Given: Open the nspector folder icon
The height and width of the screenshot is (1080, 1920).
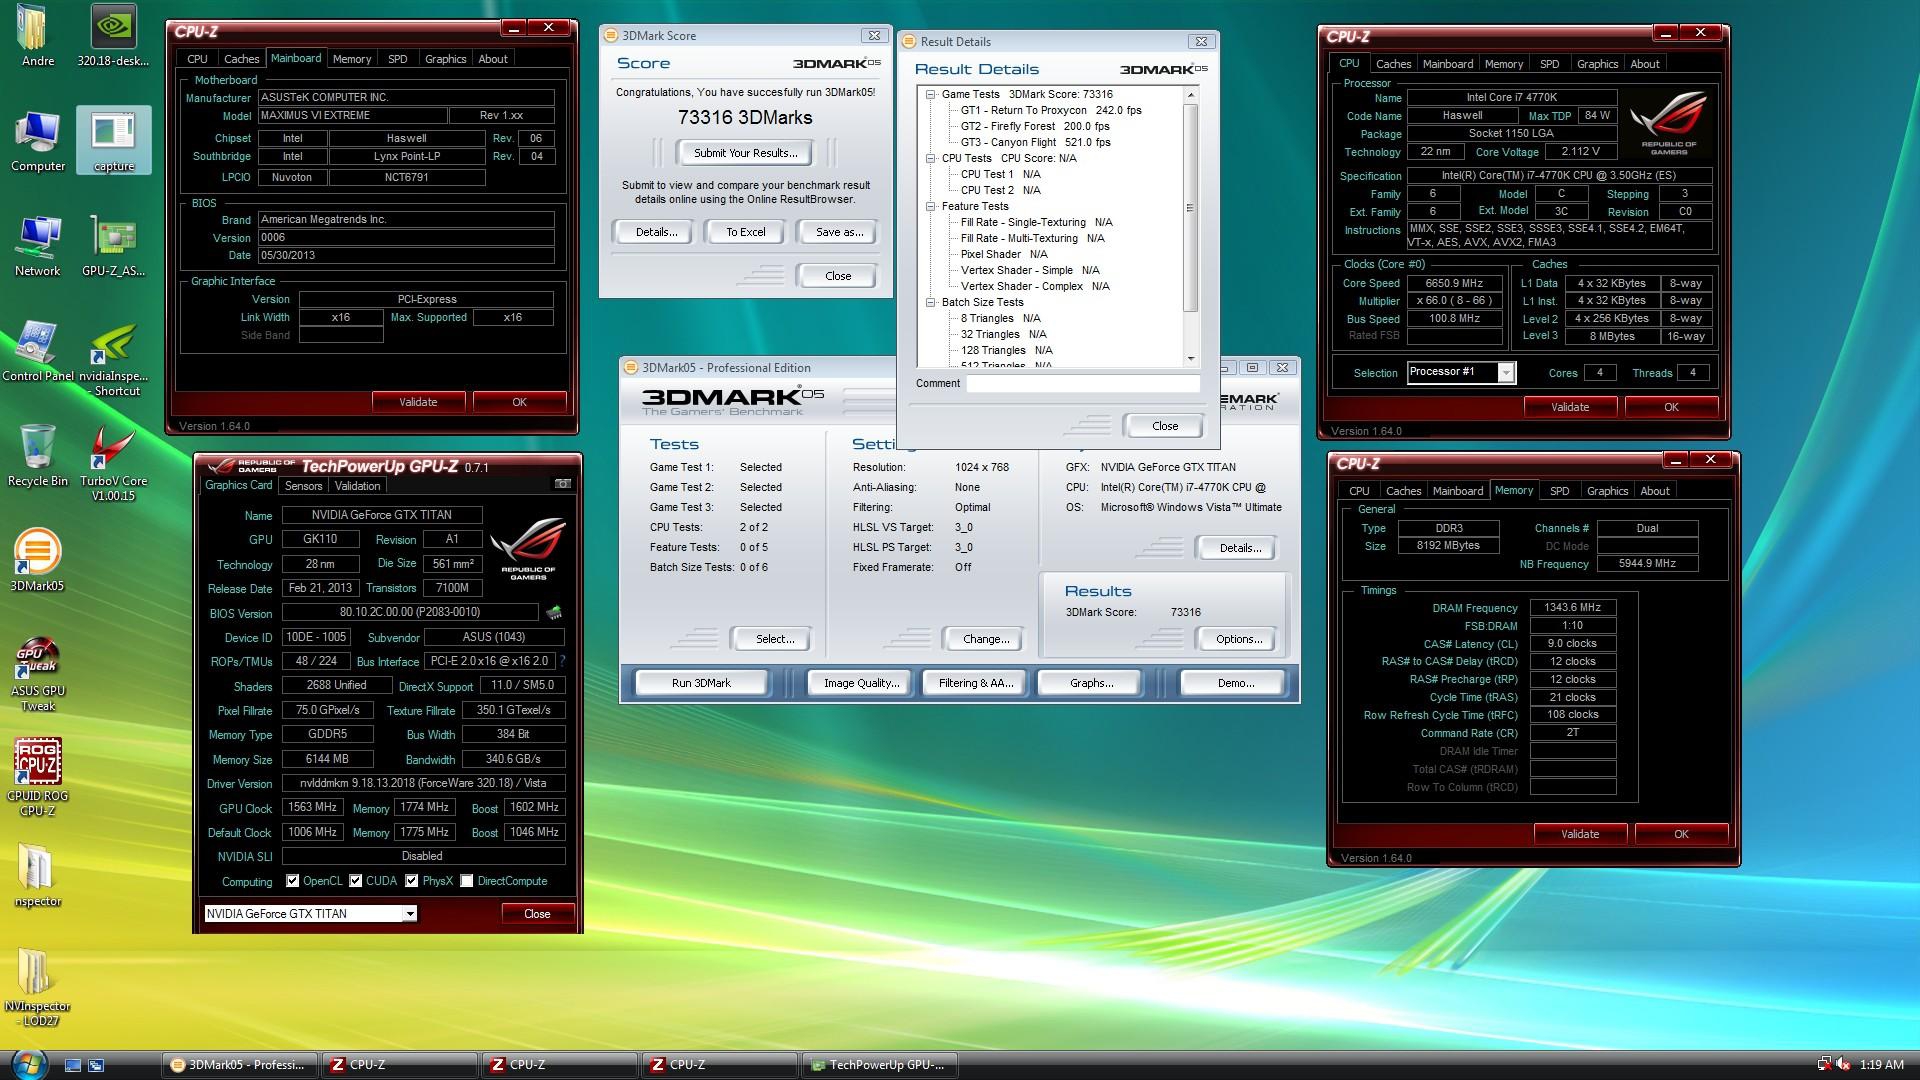Looking at the screenshot, I should tap(38, 875).
